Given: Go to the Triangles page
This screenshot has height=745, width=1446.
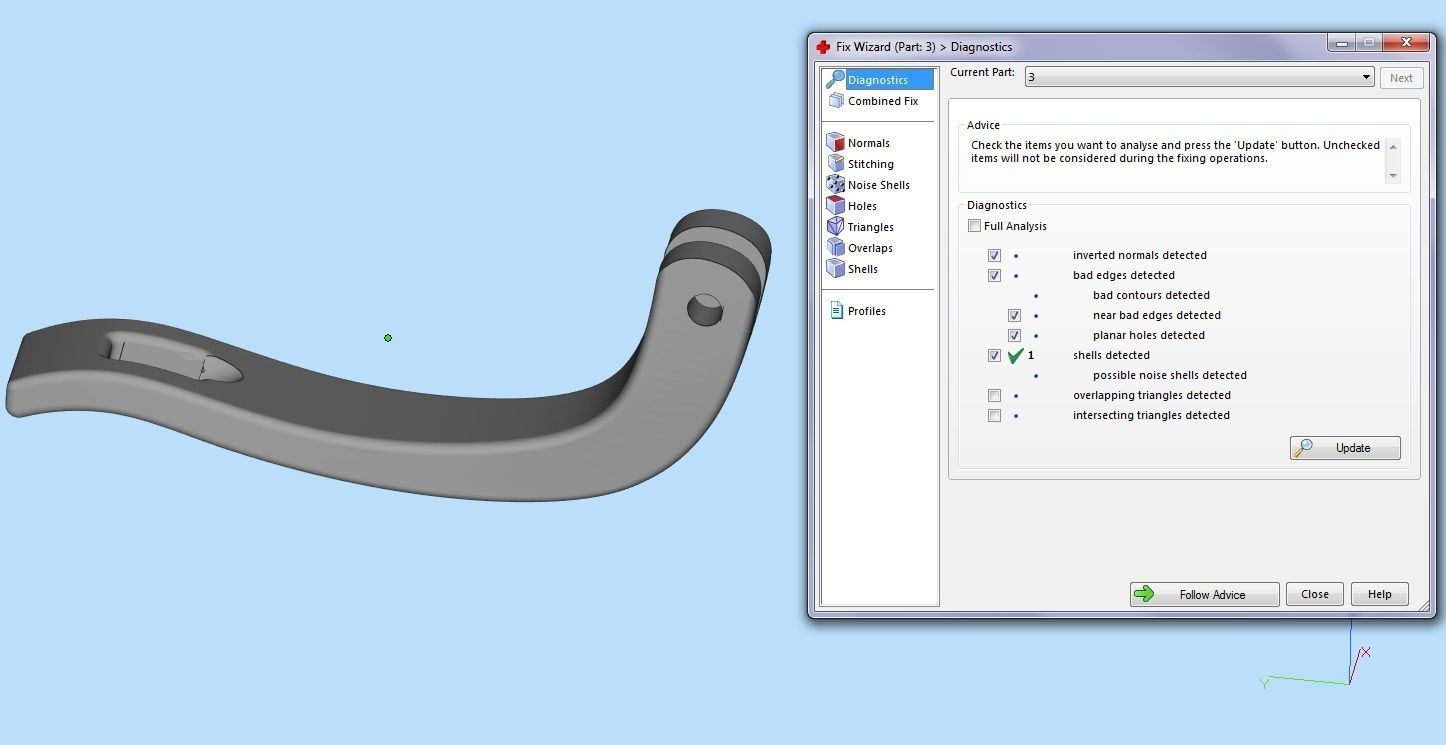Looking at the screenshot, I should pyautogui.click(x=871, y=227).
